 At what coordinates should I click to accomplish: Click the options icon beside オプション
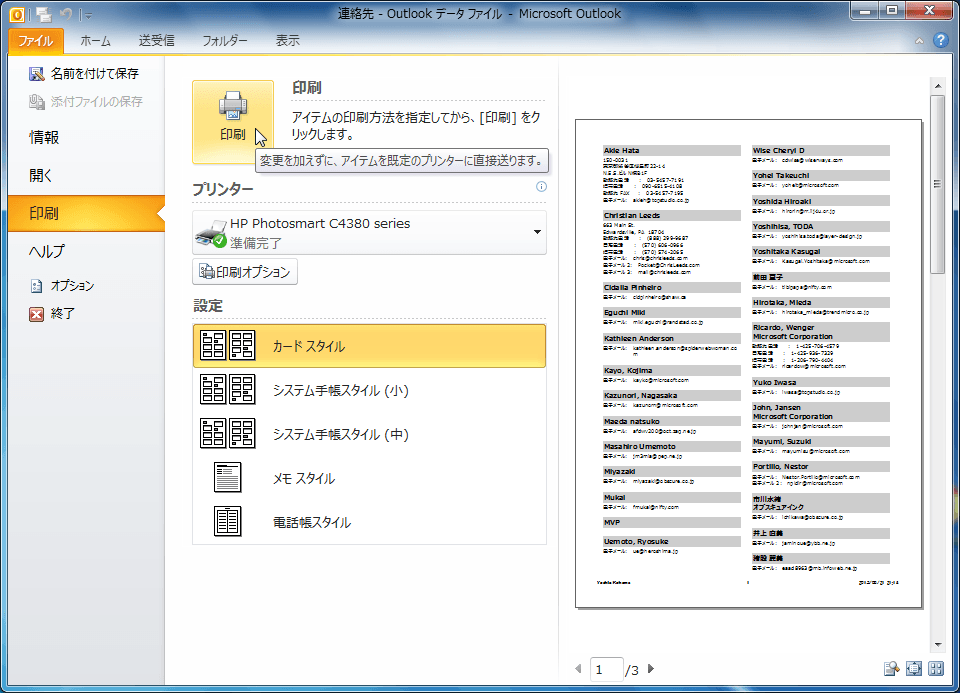(37, 286)
